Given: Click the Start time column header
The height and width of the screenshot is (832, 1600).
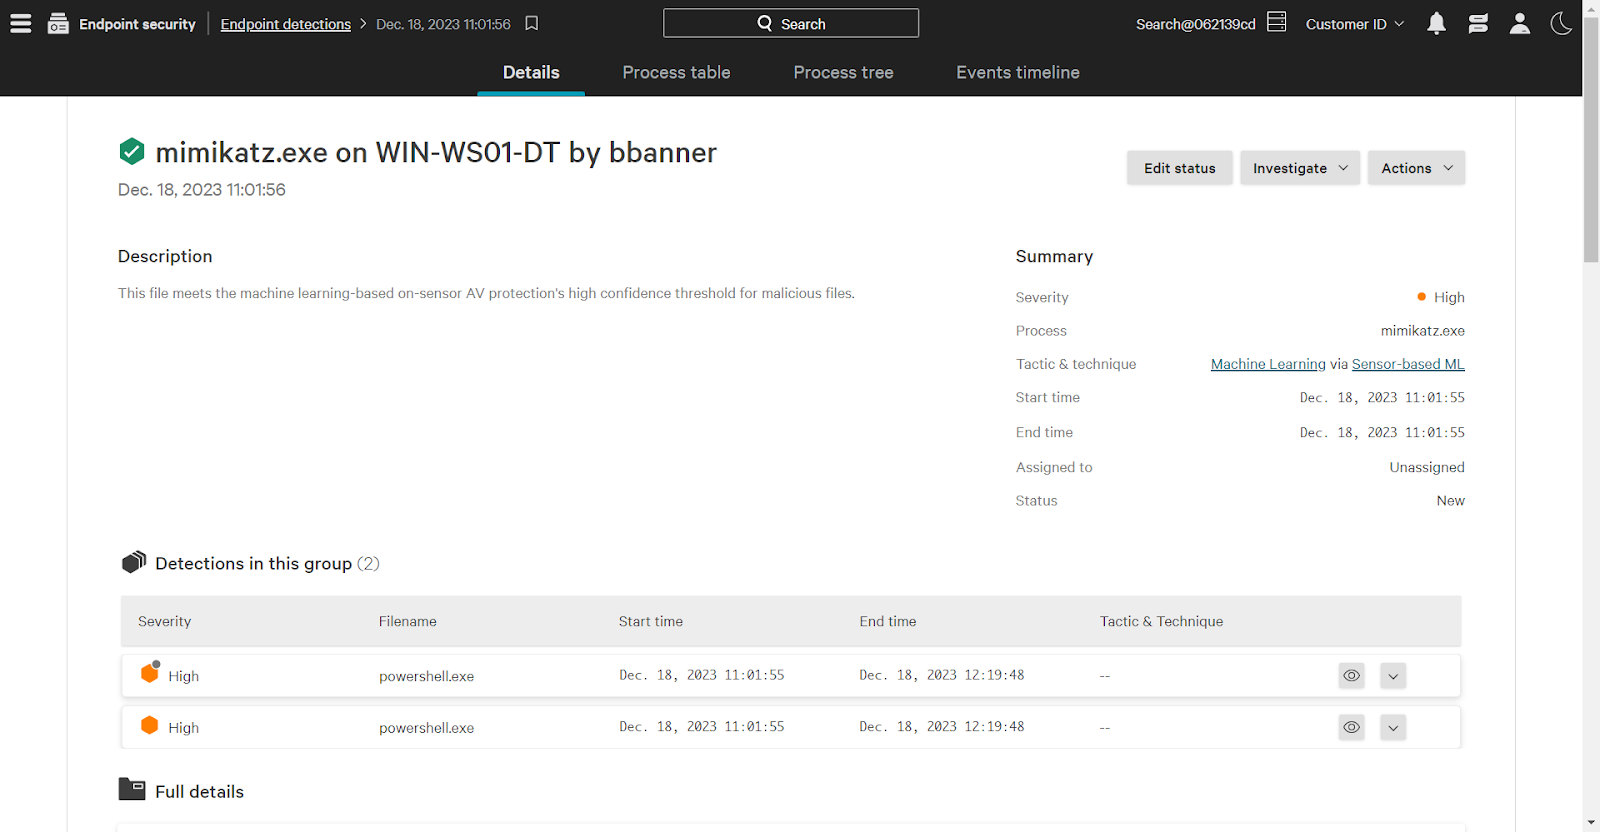Looking at the screenshot, I should click(x=650, y=621).
